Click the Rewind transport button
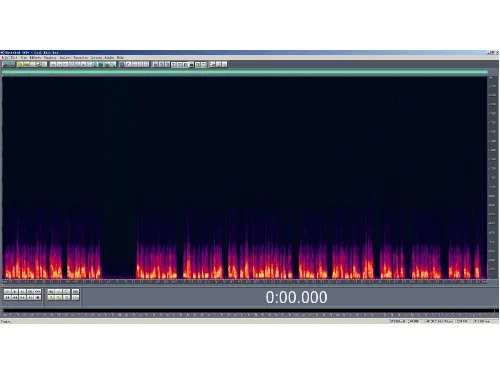The image size is (500, 375). pos(15,297)
